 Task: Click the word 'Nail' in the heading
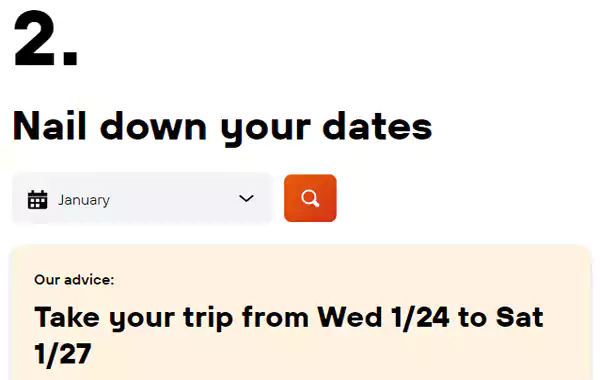(x=50, y=126)
